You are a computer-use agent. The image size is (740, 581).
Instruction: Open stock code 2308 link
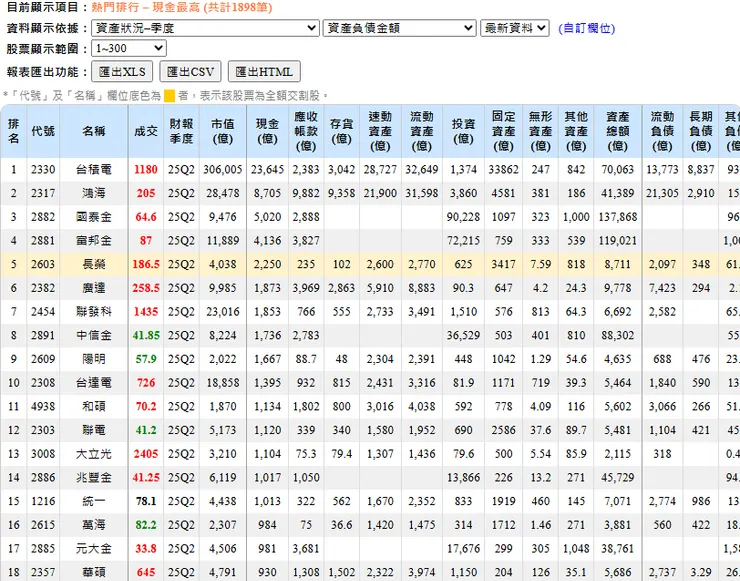pyautogui.click(x=43, y=383)
